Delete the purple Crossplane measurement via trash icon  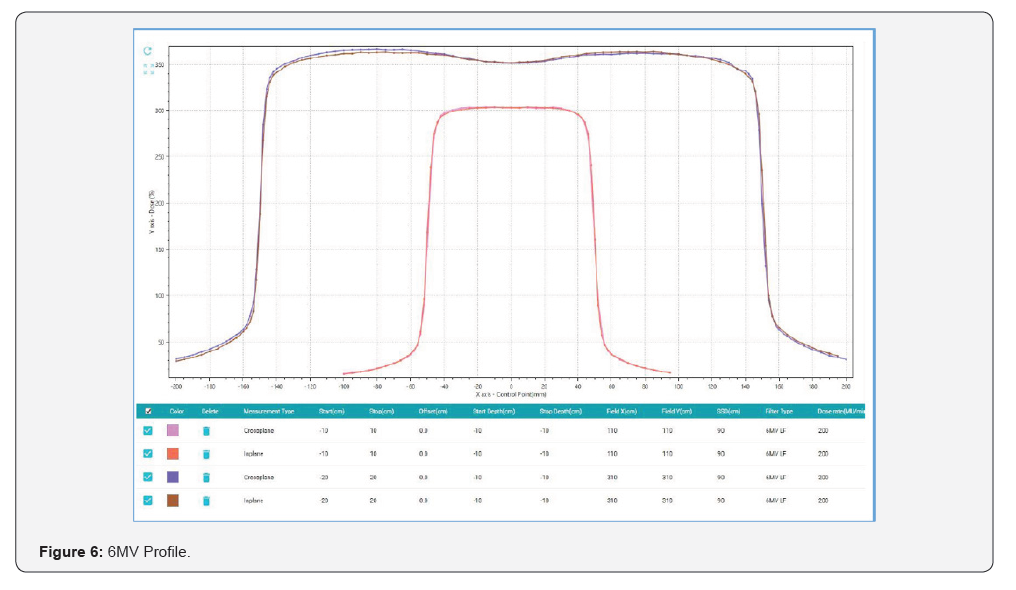click(206, 477)
